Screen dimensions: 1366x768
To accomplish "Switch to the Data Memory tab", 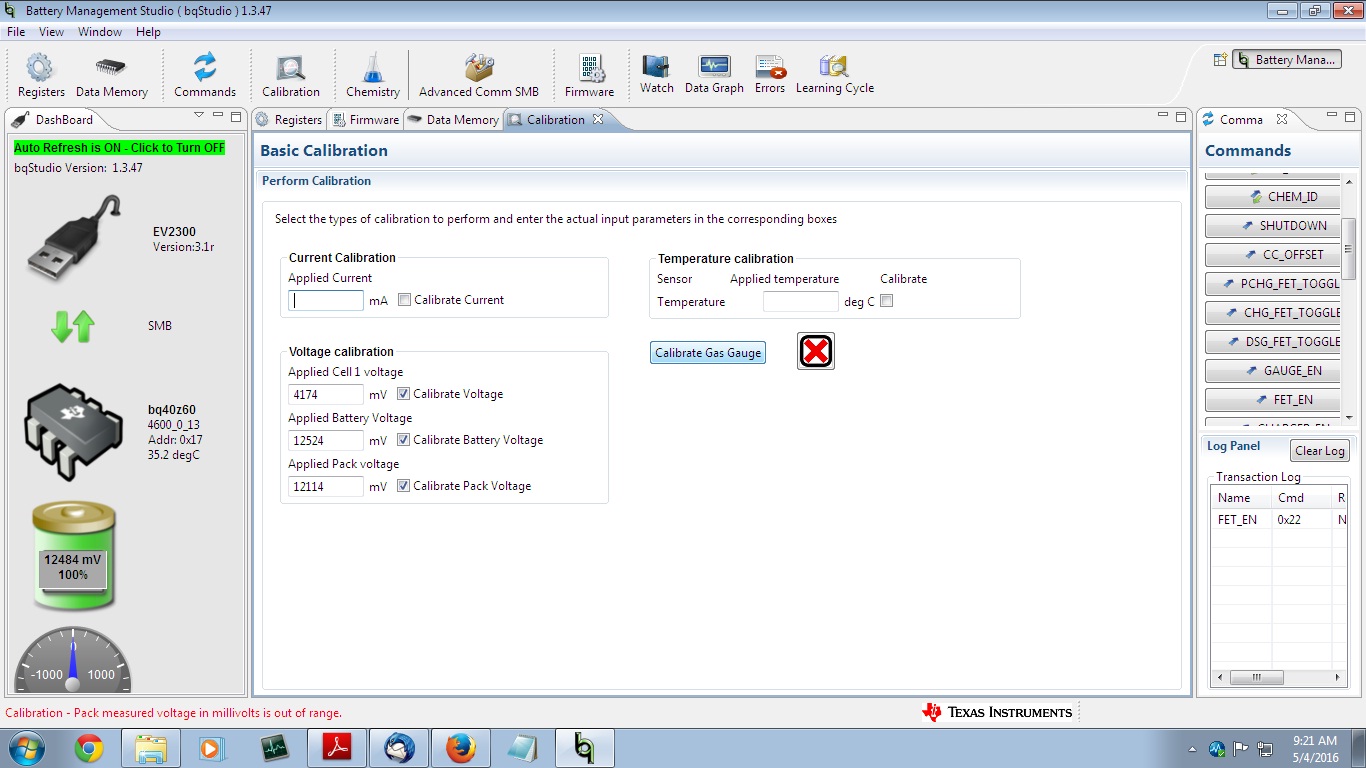I will (453, 120).
